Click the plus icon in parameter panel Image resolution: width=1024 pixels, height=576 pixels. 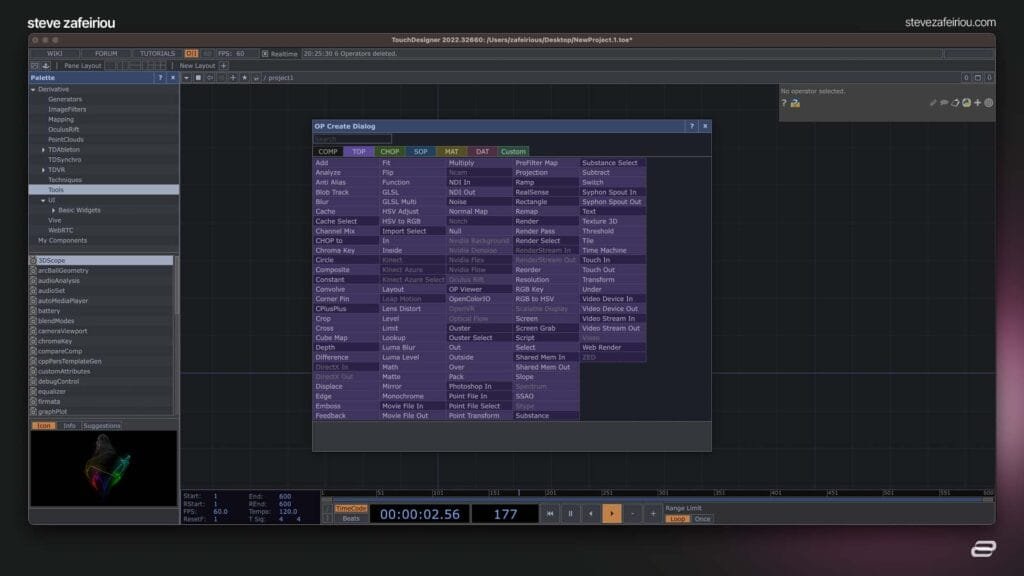pyautogui.click(x=977, y=103)
